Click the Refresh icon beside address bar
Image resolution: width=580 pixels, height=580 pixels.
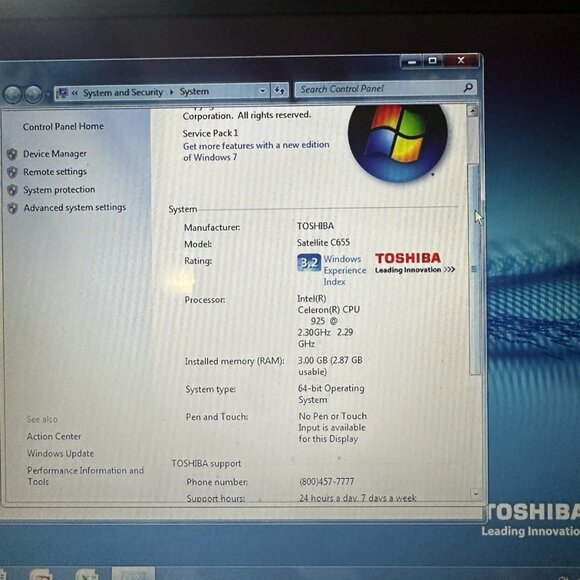click(x=279, y=90)
